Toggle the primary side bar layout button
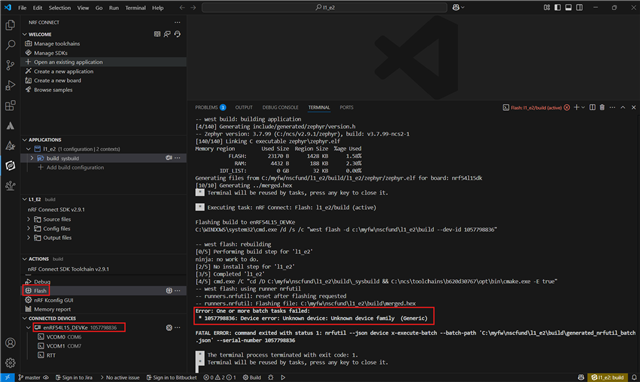Screen dimensions: 640x382 558,7
